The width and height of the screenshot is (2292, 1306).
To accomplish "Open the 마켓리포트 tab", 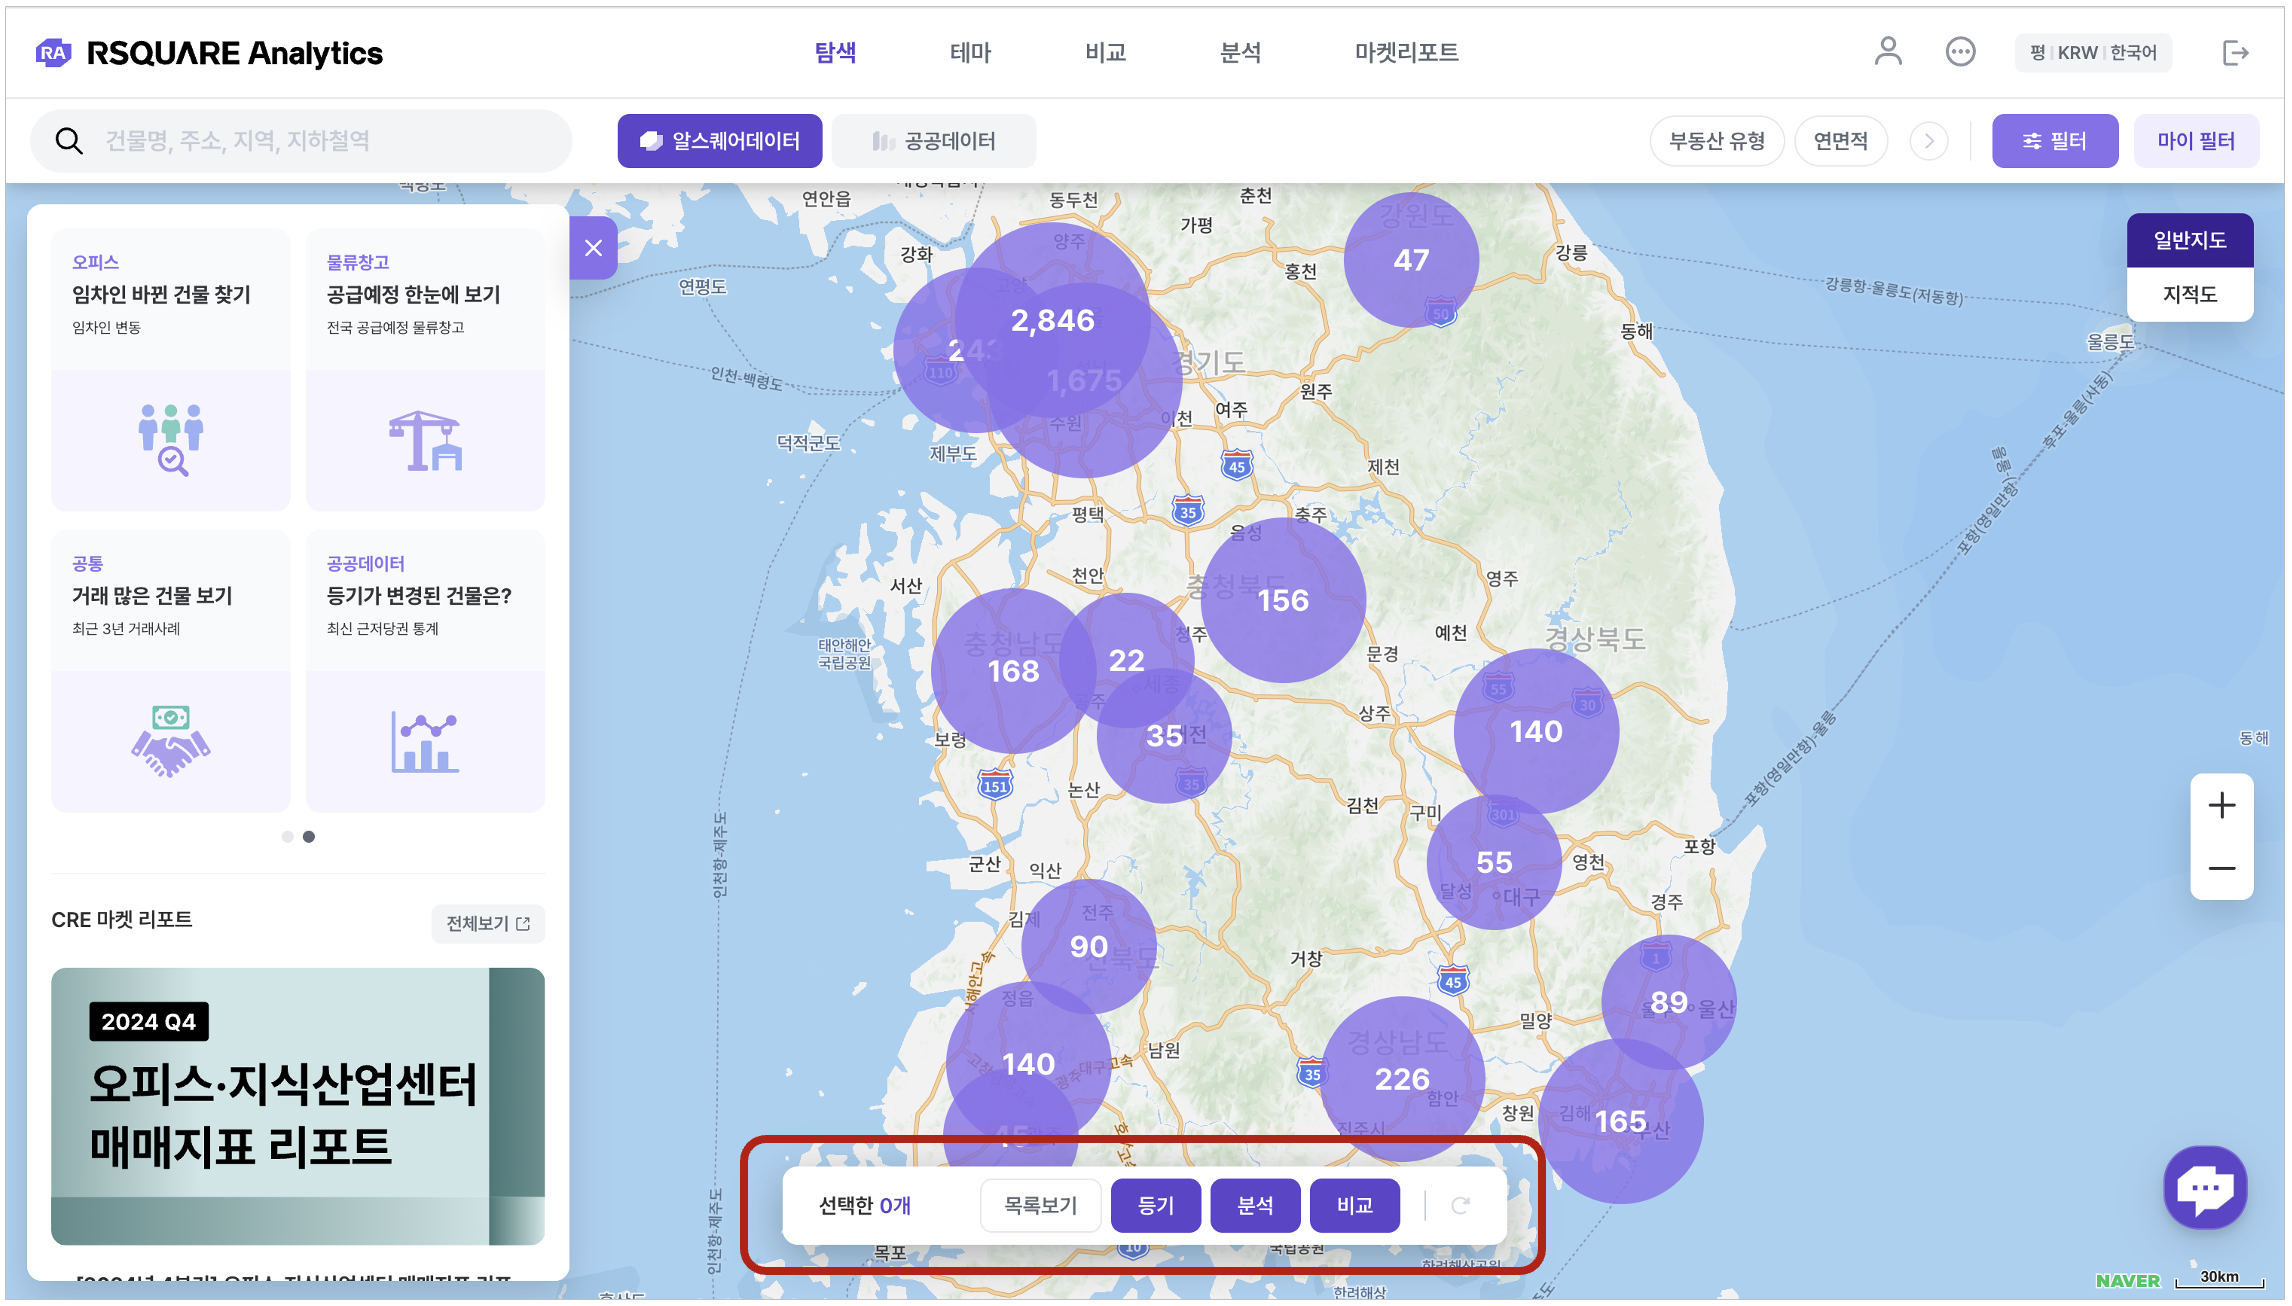I will pyautogui.click(x=1405, y=52).
